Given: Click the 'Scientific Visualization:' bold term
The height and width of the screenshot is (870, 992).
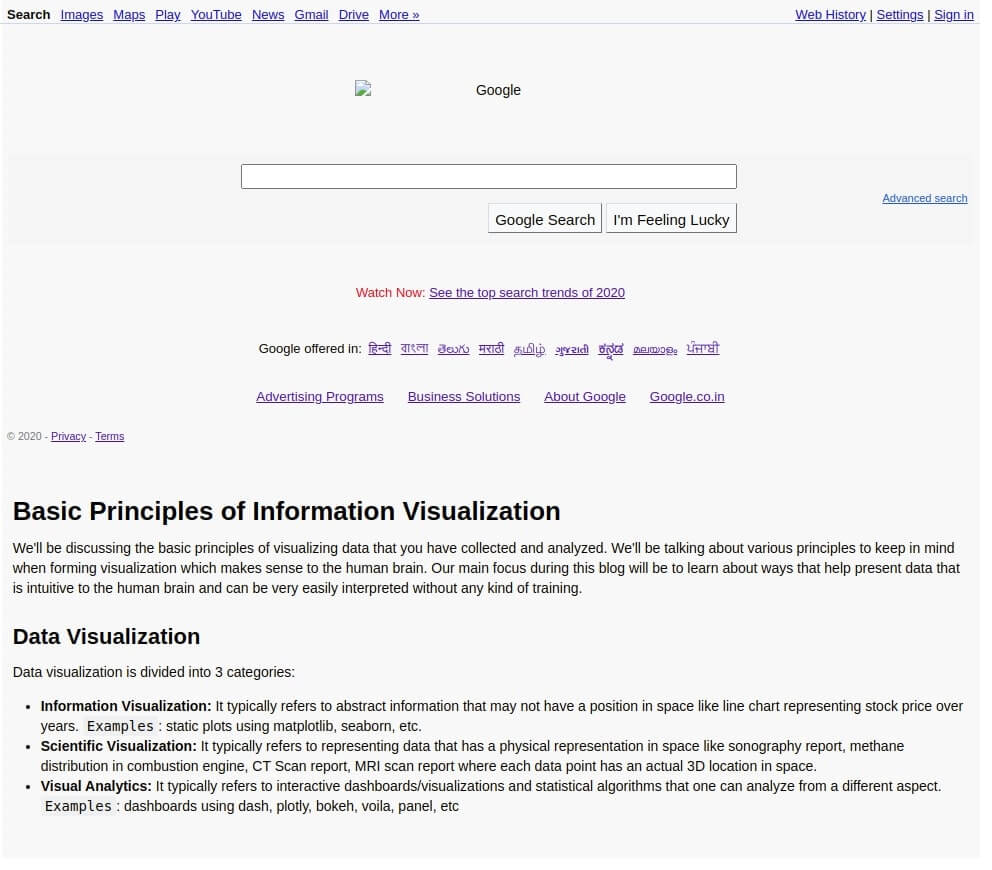Looking at the screenshot, I should tap(119, 746).
